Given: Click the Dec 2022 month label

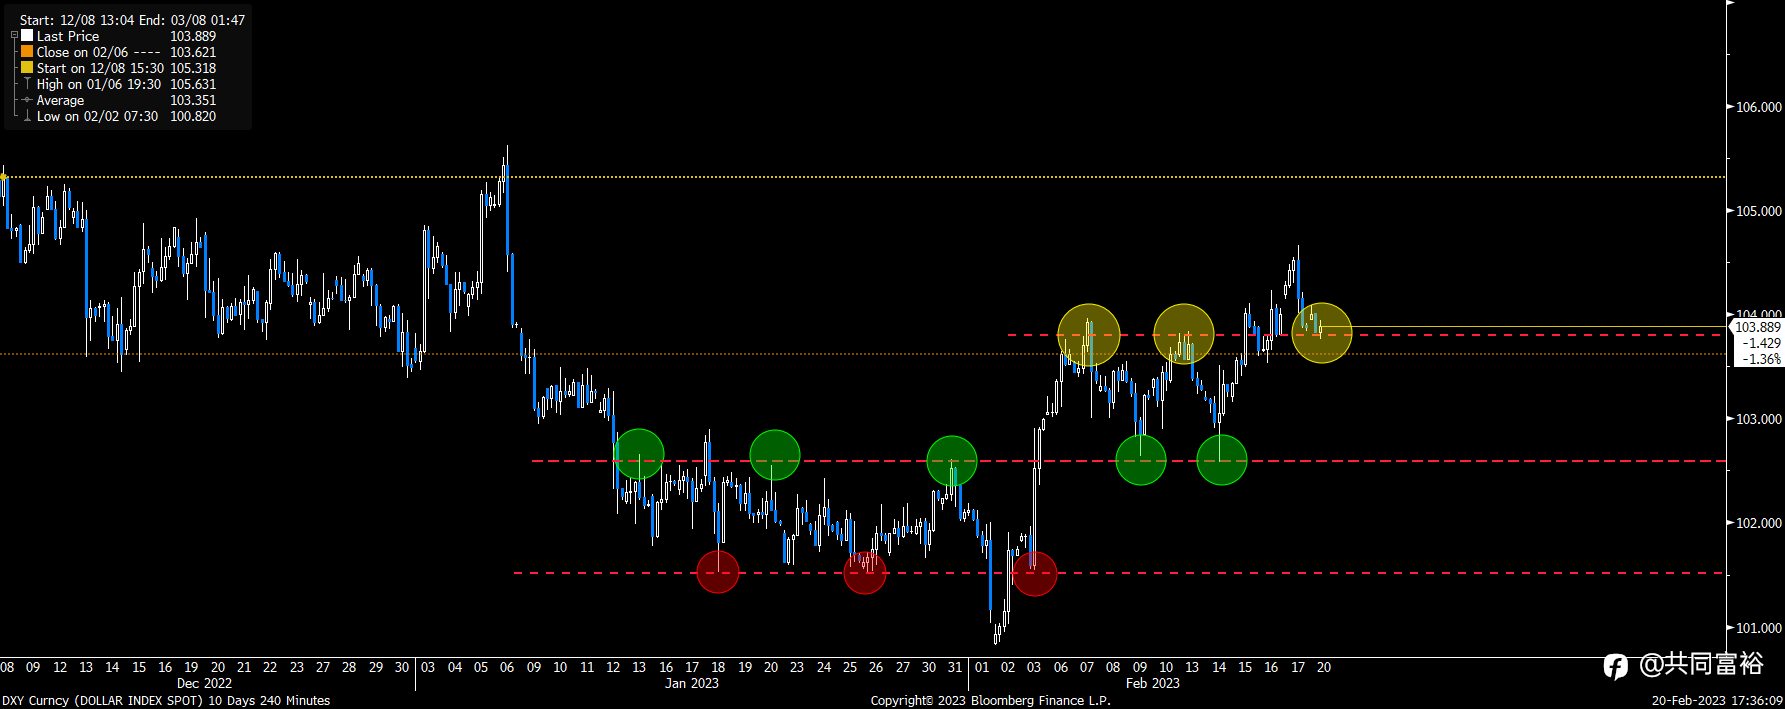Looking at the screenshot, I should tap(204, 684).
